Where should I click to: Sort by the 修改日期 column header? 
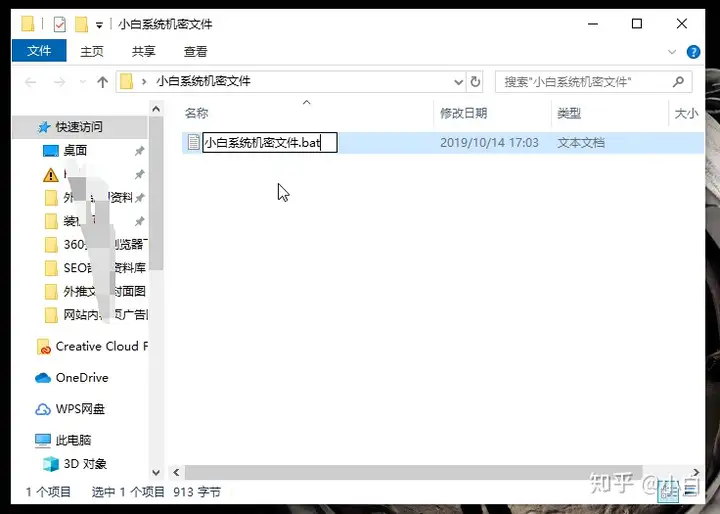(x=463, y=113)
